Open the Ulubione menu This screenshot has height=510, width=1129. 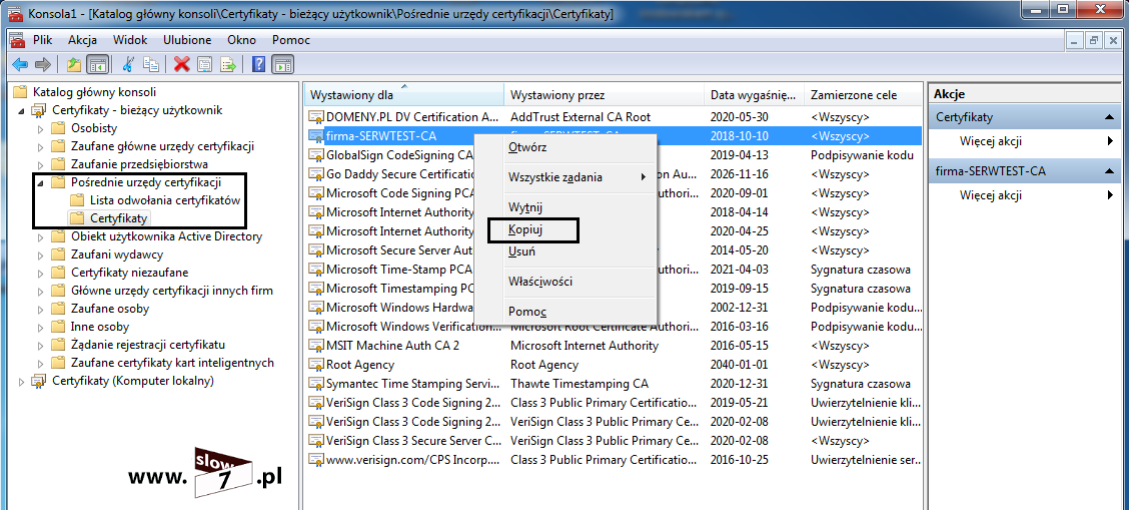[x=187, y=40]
